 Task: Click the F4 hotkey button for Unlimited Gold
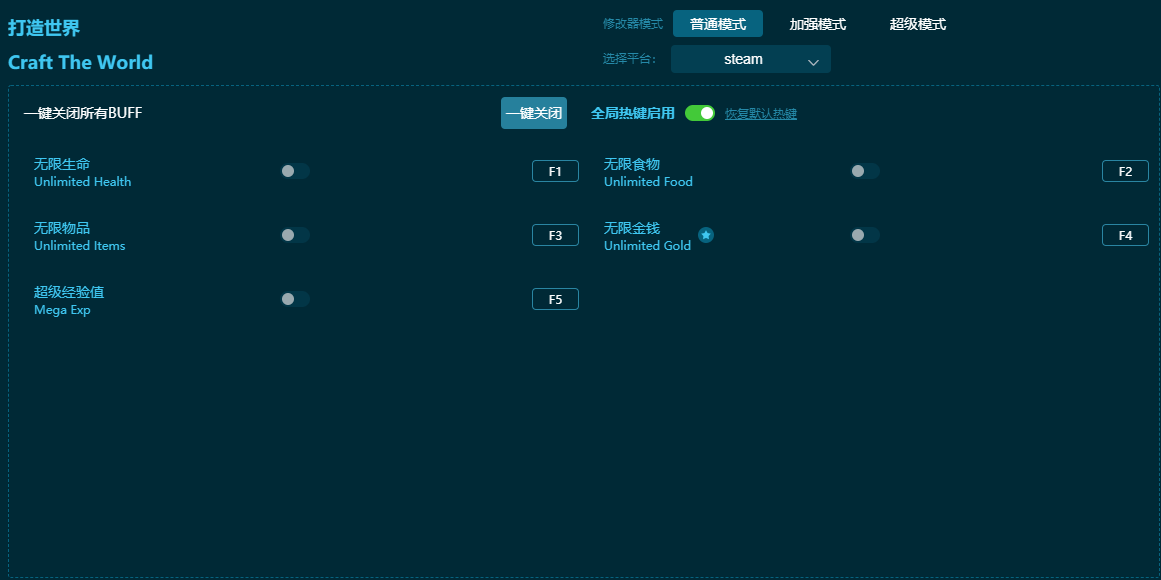point(1125,234)
